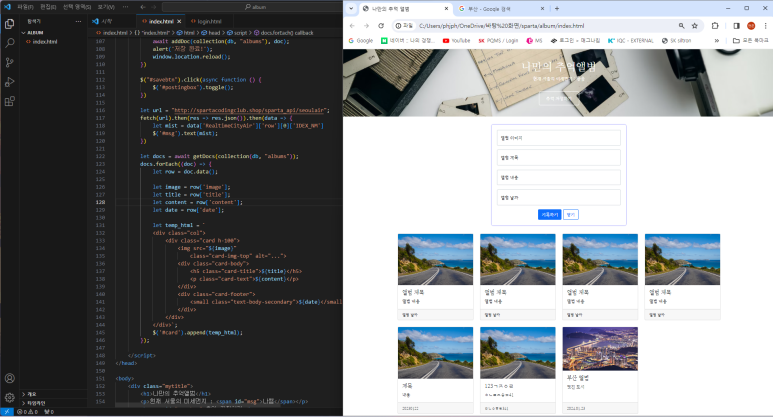The image size is (773, 417).
Task: Open Chrome profile avatar
Action: 751,26
